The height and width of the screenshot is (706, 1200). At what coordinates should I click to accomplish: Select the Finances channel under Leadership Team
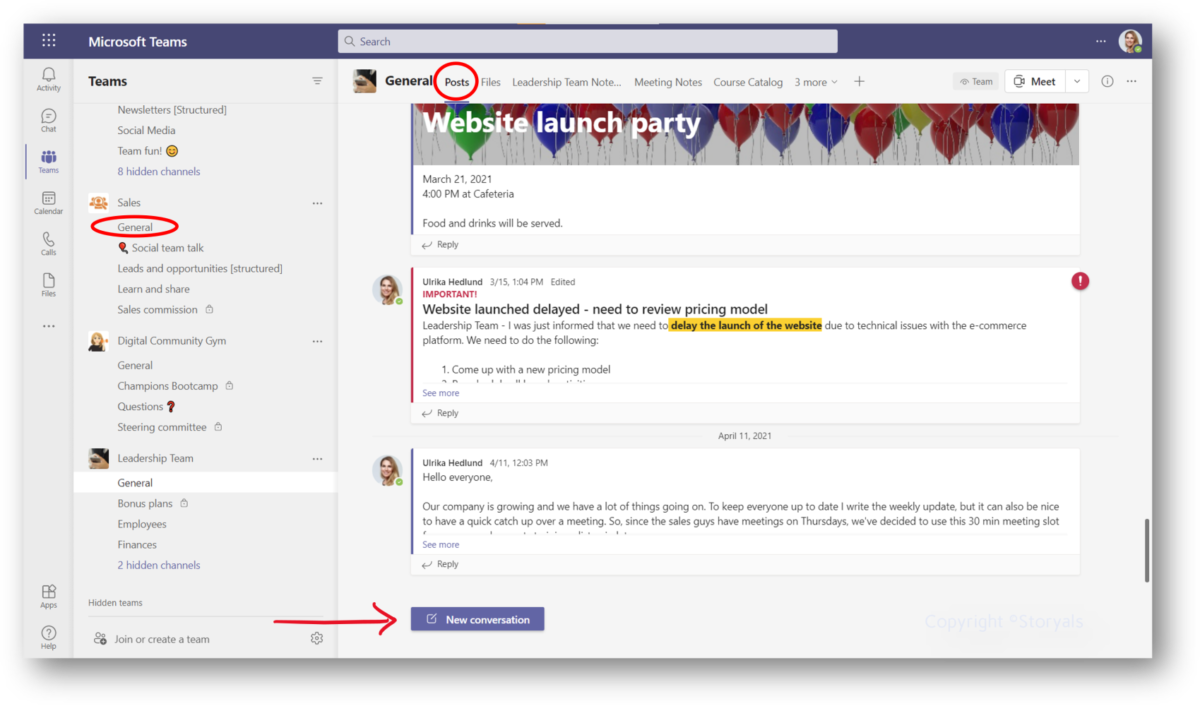pos(136,544)
